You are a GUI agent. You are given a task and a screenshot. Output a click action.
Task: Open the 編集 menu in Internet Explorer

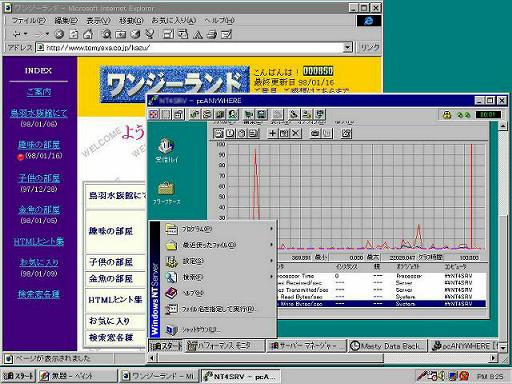pos(66,21)
